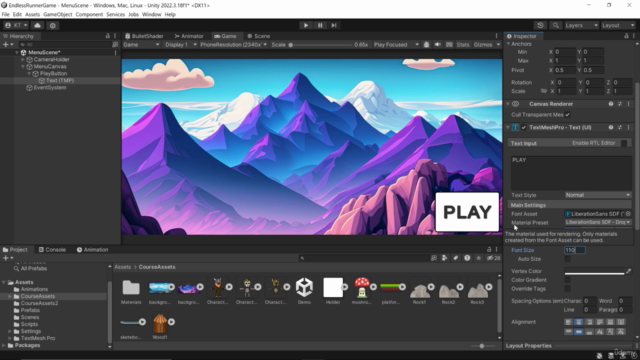Viewport: 640px width, 360px height.
Task: Click the Pause button in top toolbar
Action: point(320,25)
